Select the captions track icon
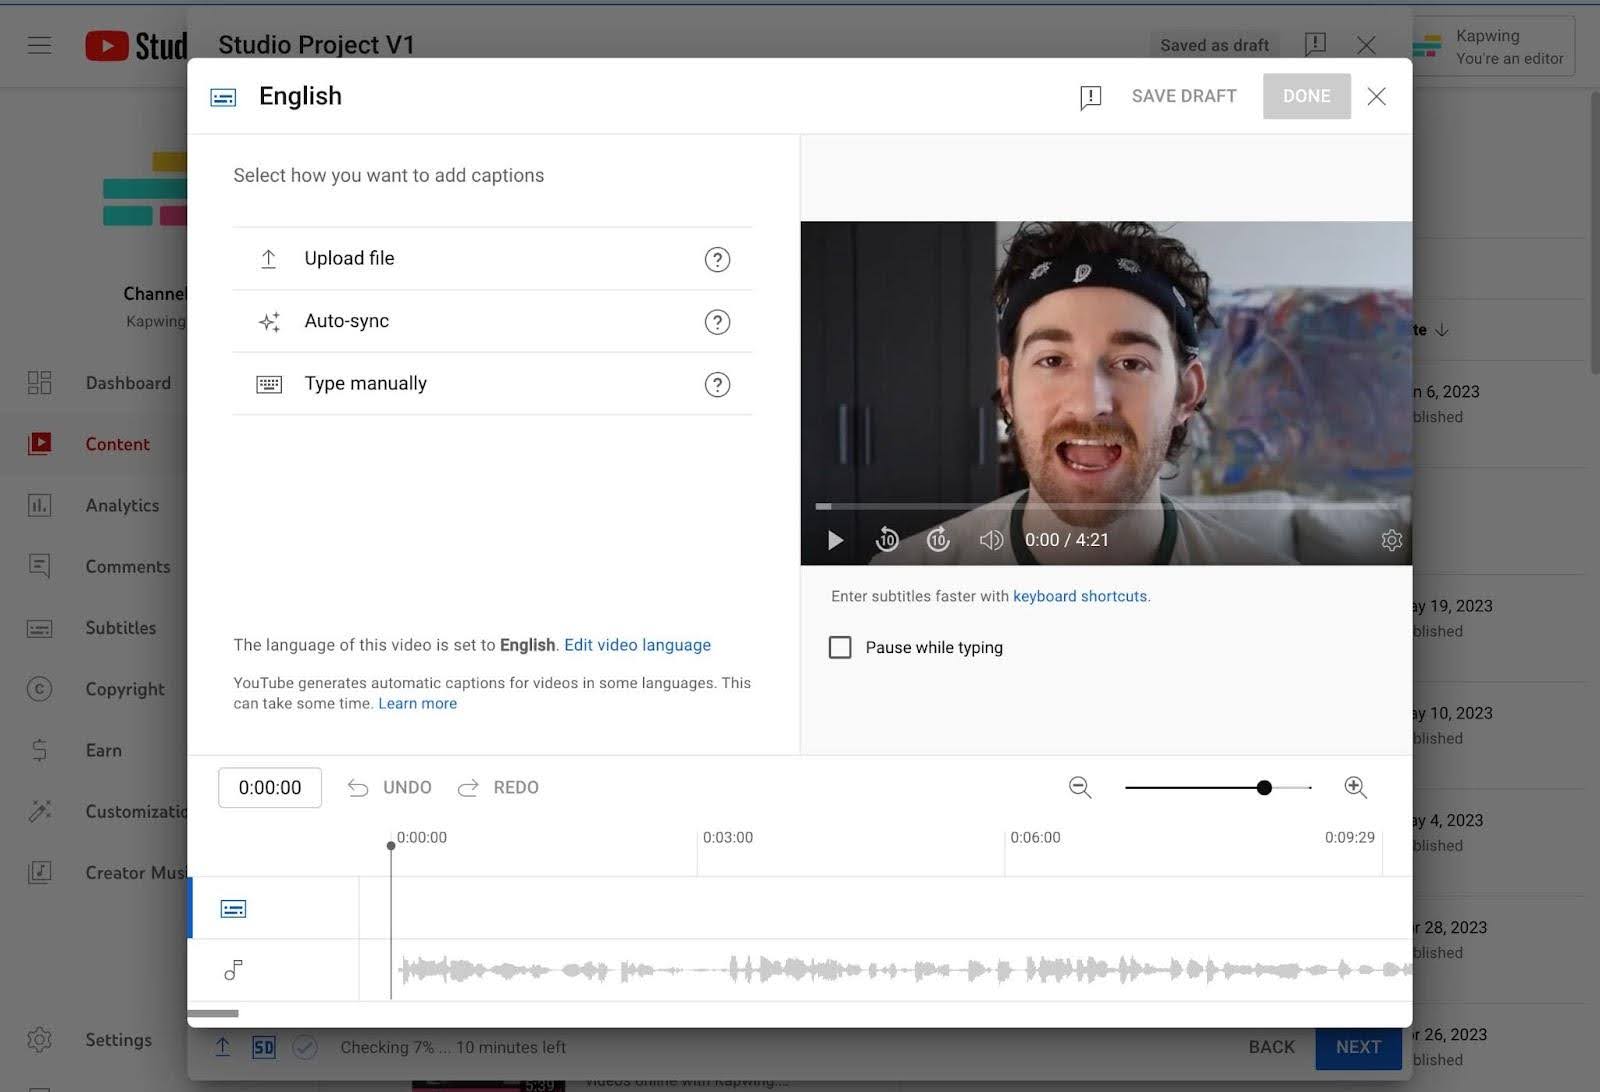The height and width of the screenshot is (1092, 1600). click(x=233, y=909)
